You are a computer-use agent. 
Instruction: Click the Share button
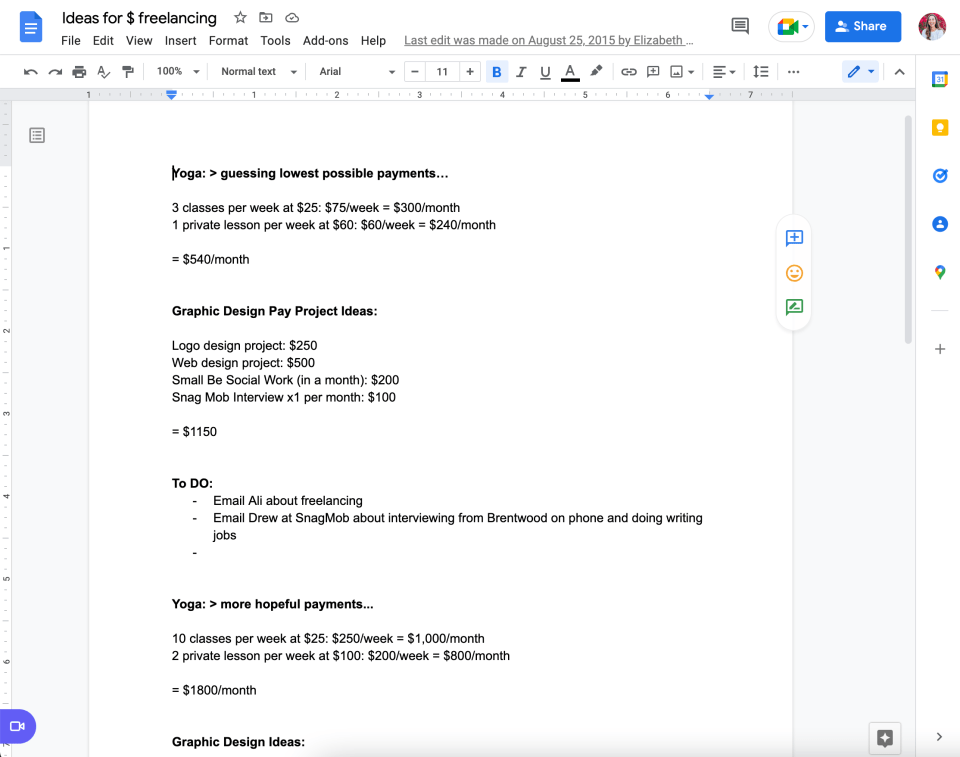(862, 26)
